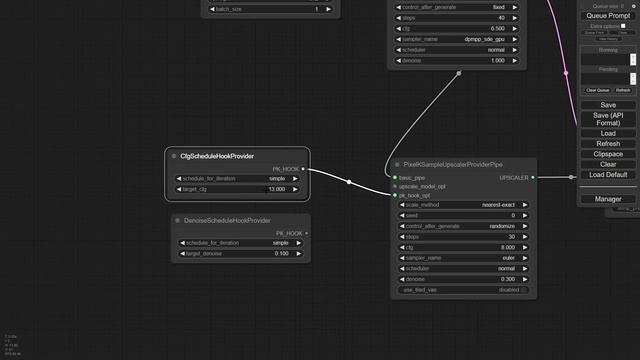Click Load Default
The image size is (640, 360).
pos(608,175)
